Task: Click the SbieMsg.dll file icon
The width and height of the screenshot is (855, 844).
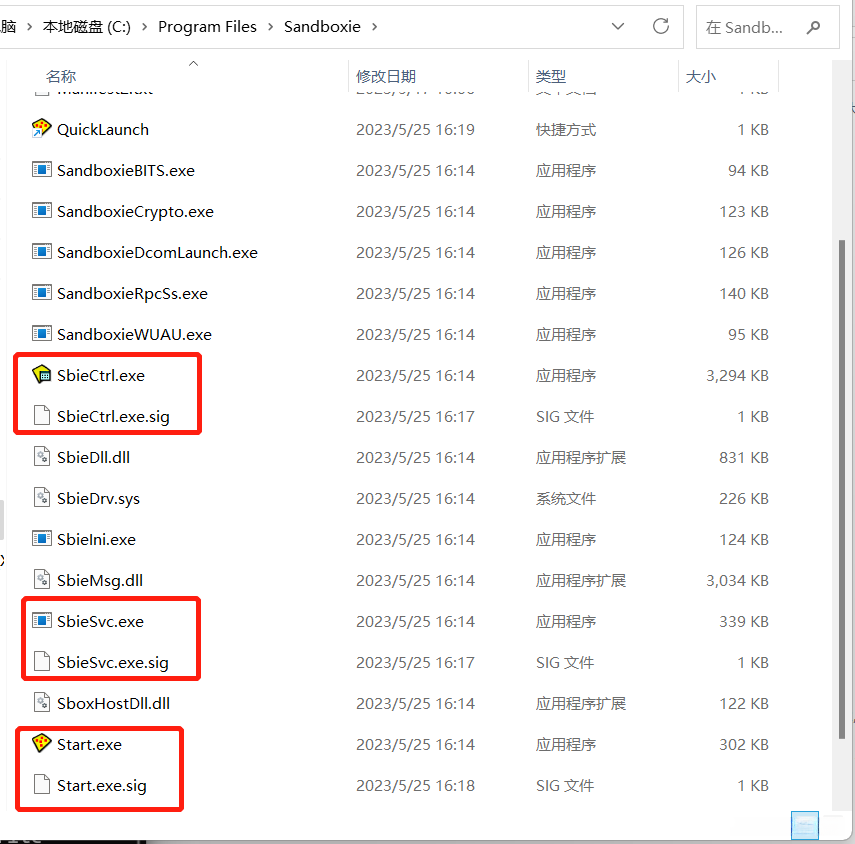Action: (x=41, y=580)
